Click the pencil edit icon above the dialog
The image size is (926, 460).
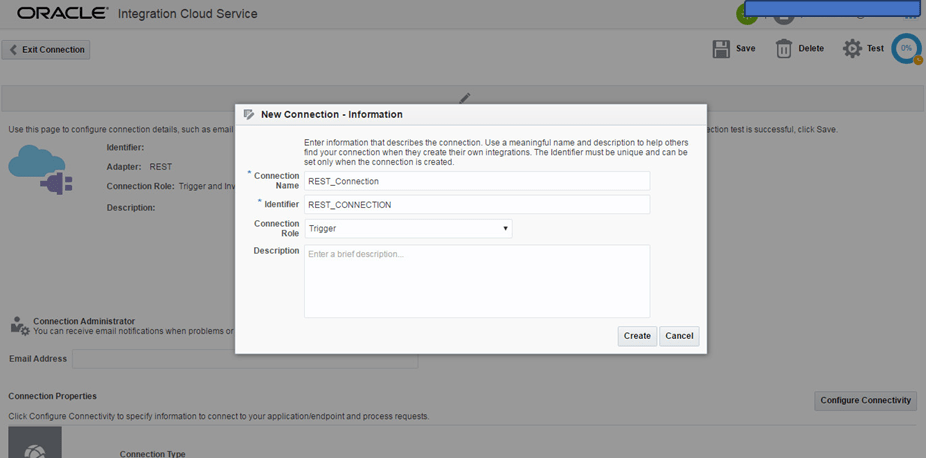click(x=465, y=98)
